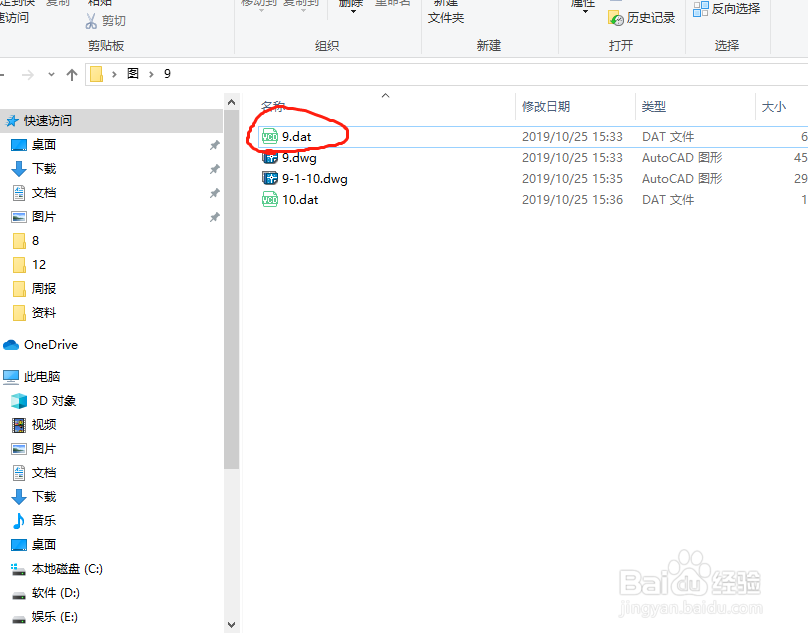808x636 pixels.
Task: Click pin icon next to pinned 图片
Action: coord(215,217)
